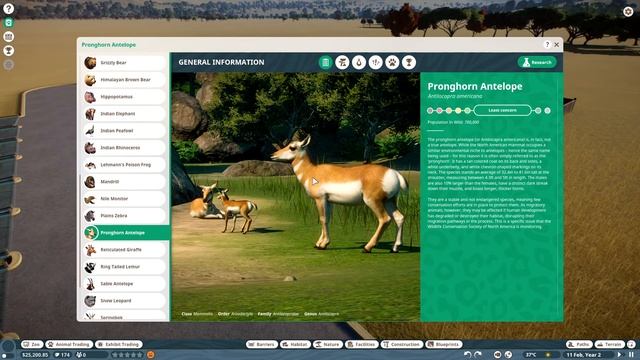Open the Blueprints menu
The width and height of the screenshot is (640, 360).
pos(444,344)
